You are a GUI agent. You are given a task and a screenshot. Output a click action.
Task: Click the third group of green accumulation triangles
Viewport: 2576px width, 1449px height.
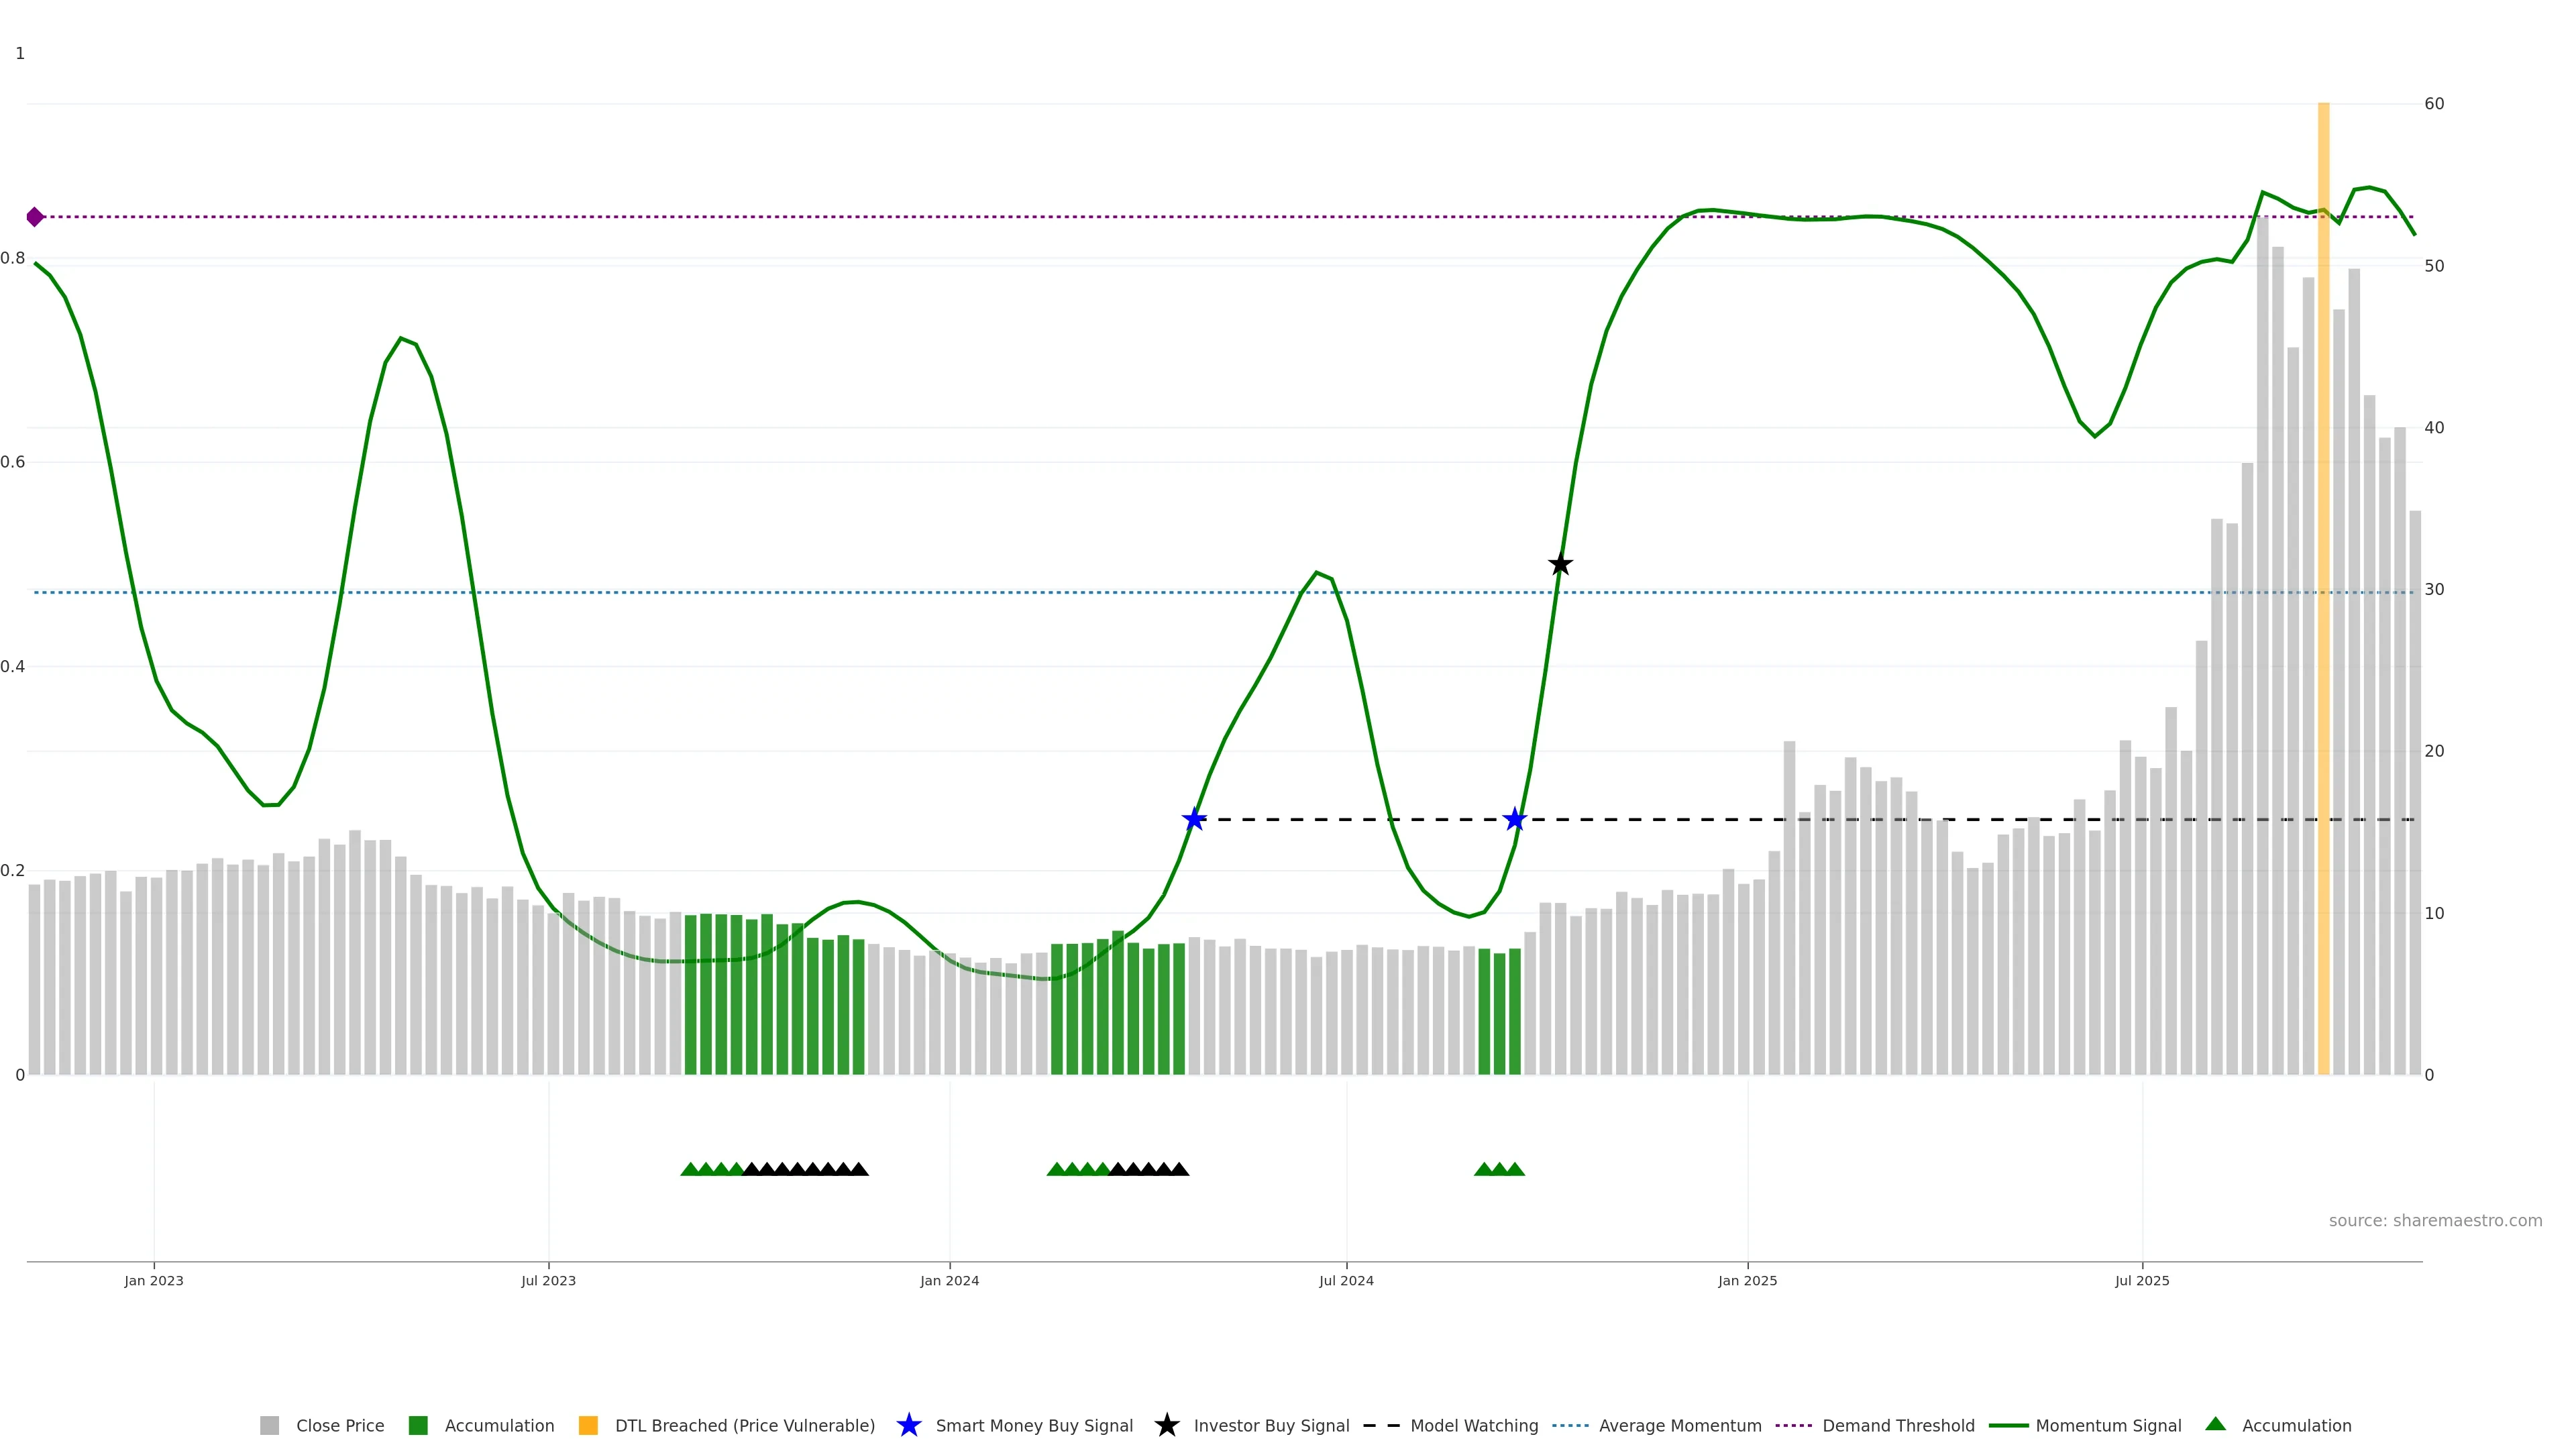pos(1499,1169)
